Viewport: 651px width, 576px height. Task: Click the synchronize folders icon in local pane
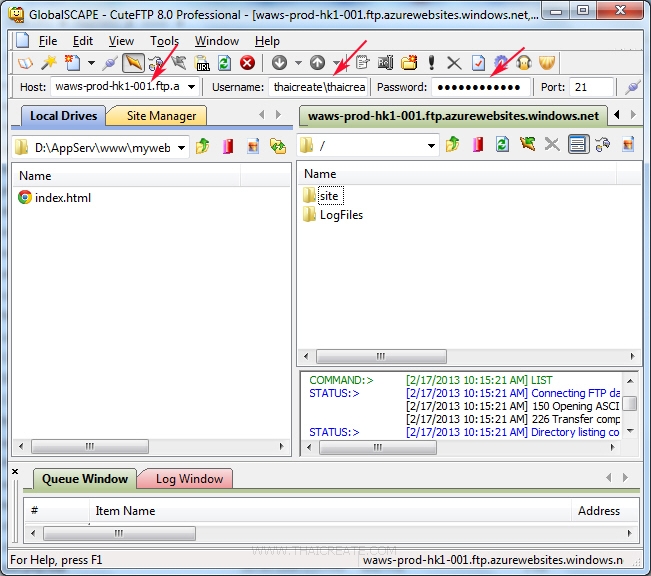(278, 146)
